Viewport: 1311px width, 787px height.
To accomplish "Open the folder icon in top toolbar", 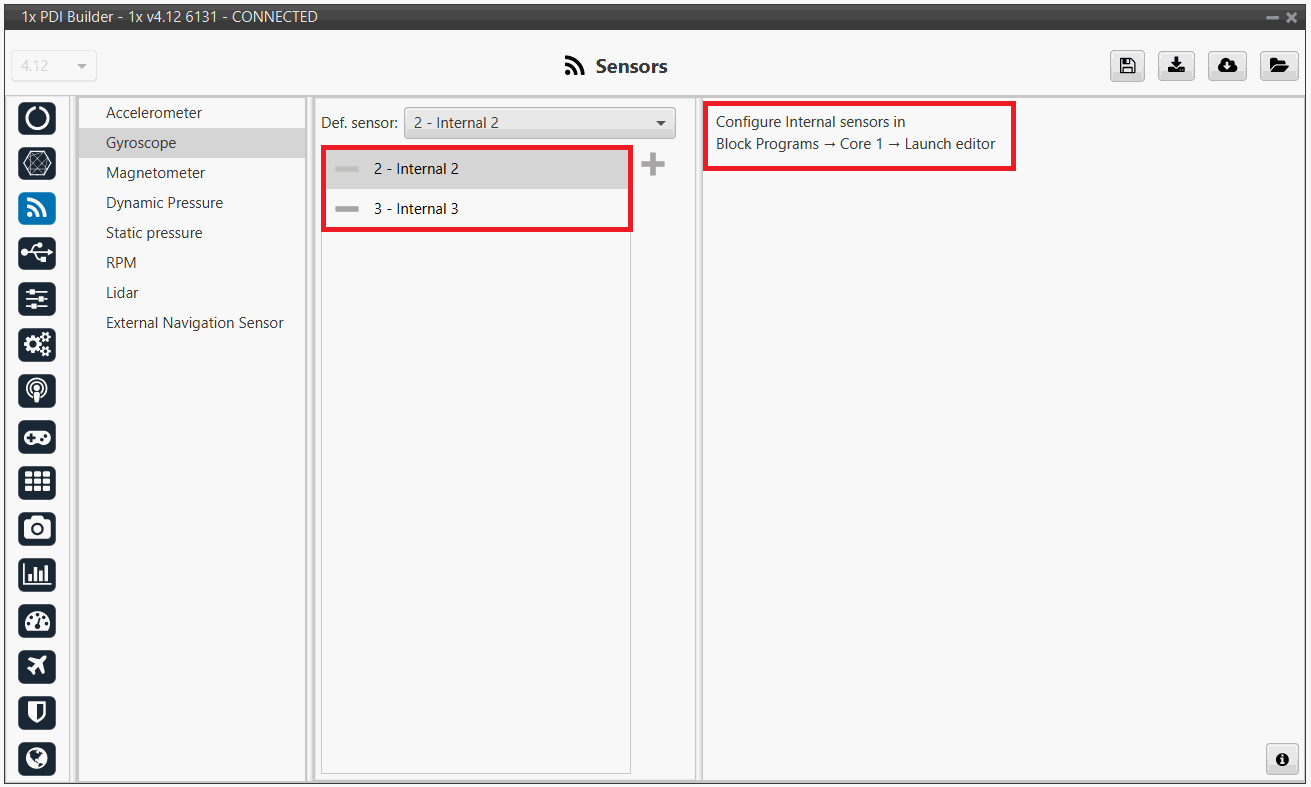I will [1278, 66].
